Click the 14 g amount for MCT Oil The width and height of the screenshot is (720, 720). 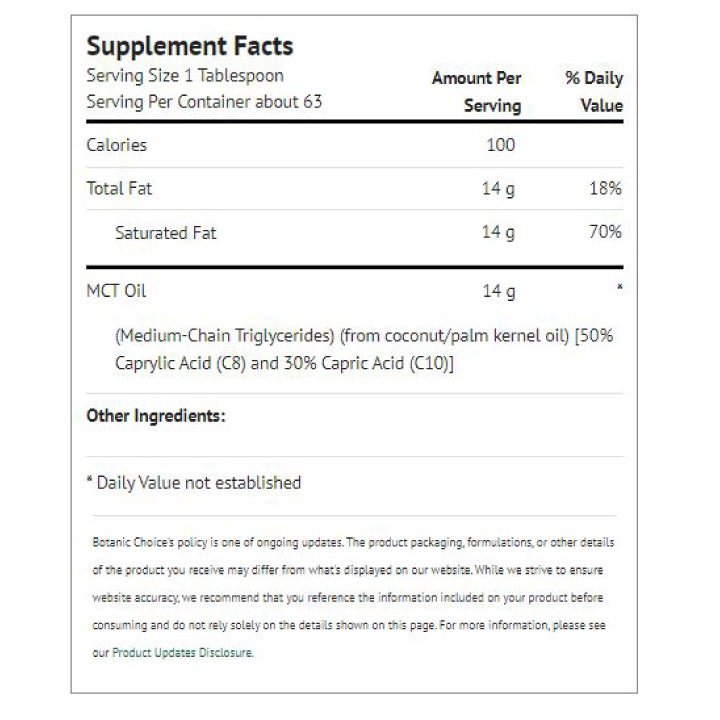coord(498,291)
